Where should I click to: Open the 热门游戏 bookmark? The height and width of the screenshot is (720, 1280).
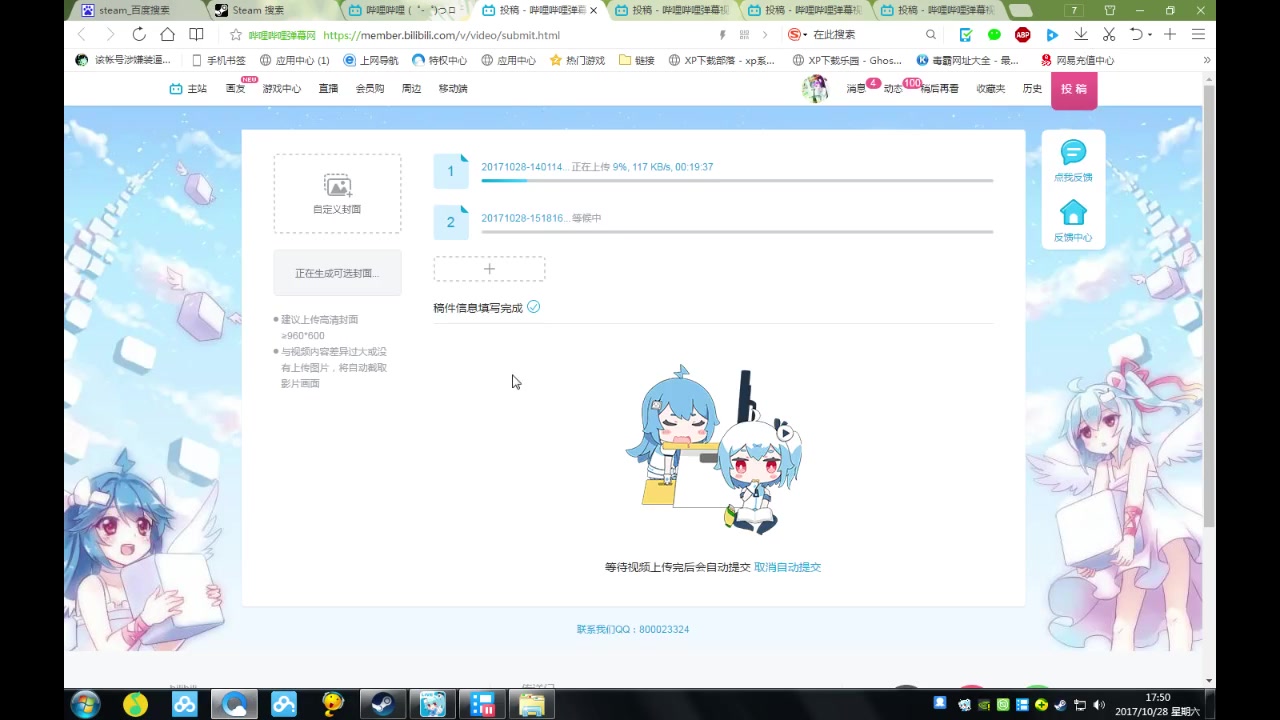point(577,60)
